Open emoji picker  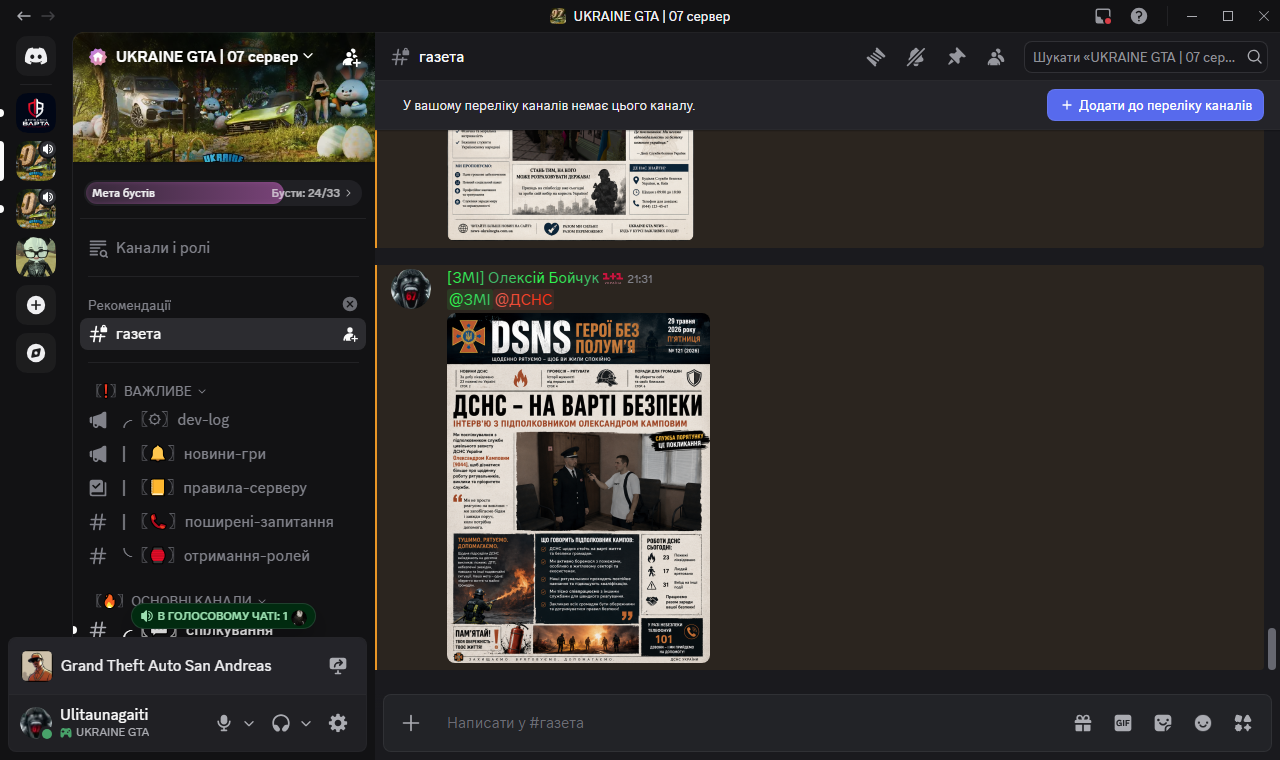(1203, 722)
